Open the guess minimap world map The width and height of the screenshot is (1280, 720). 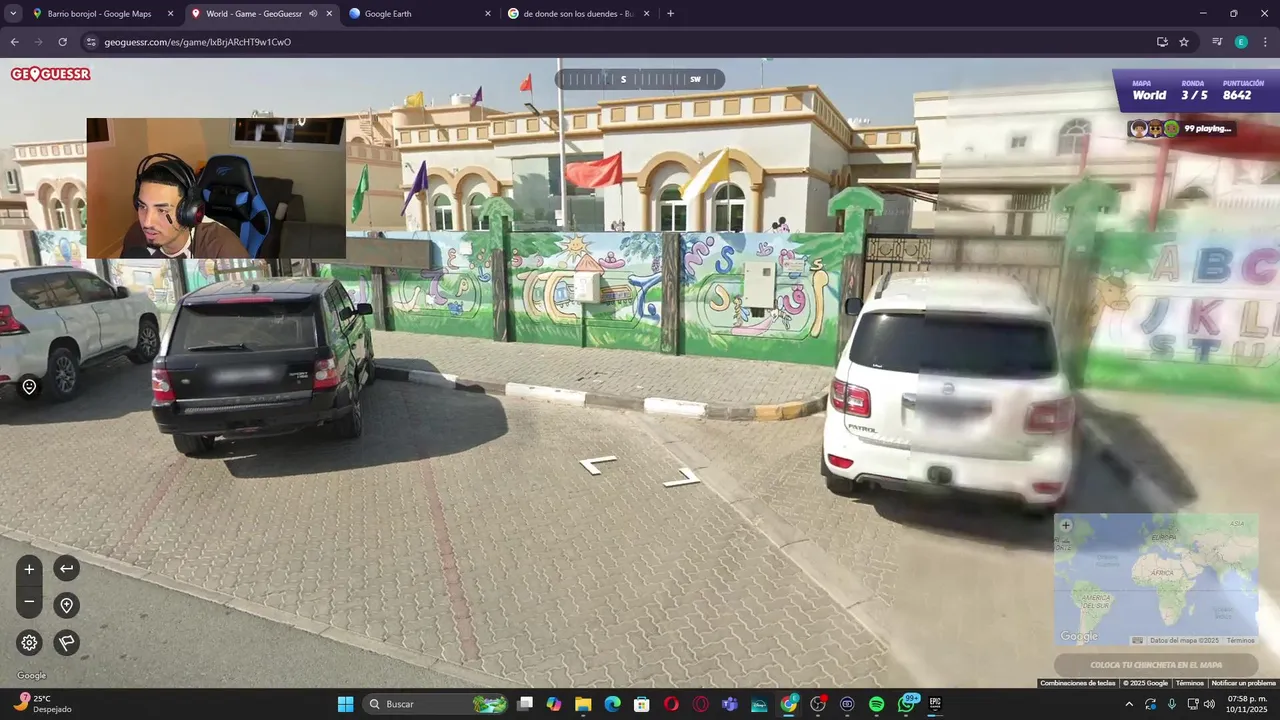pos(1156,580)
